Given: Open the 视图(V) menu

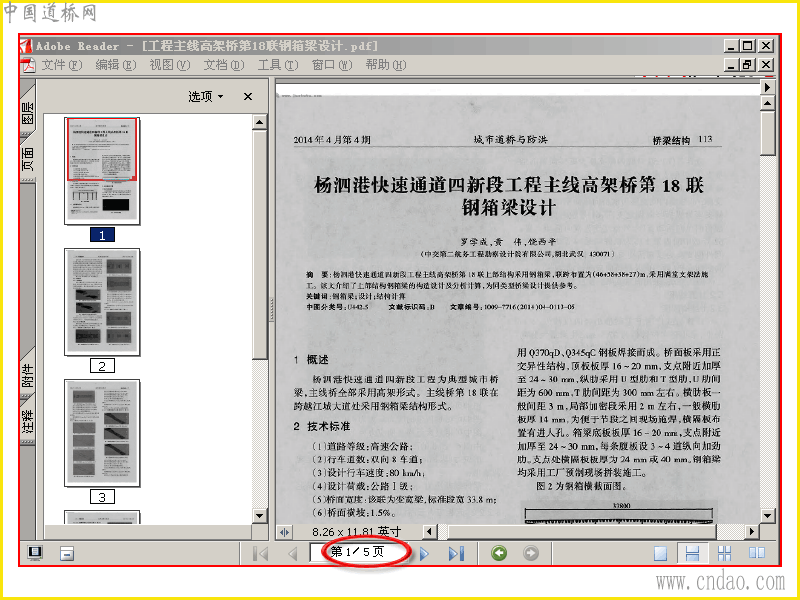Looking at the screenshot, I should [x=169, y=65].
